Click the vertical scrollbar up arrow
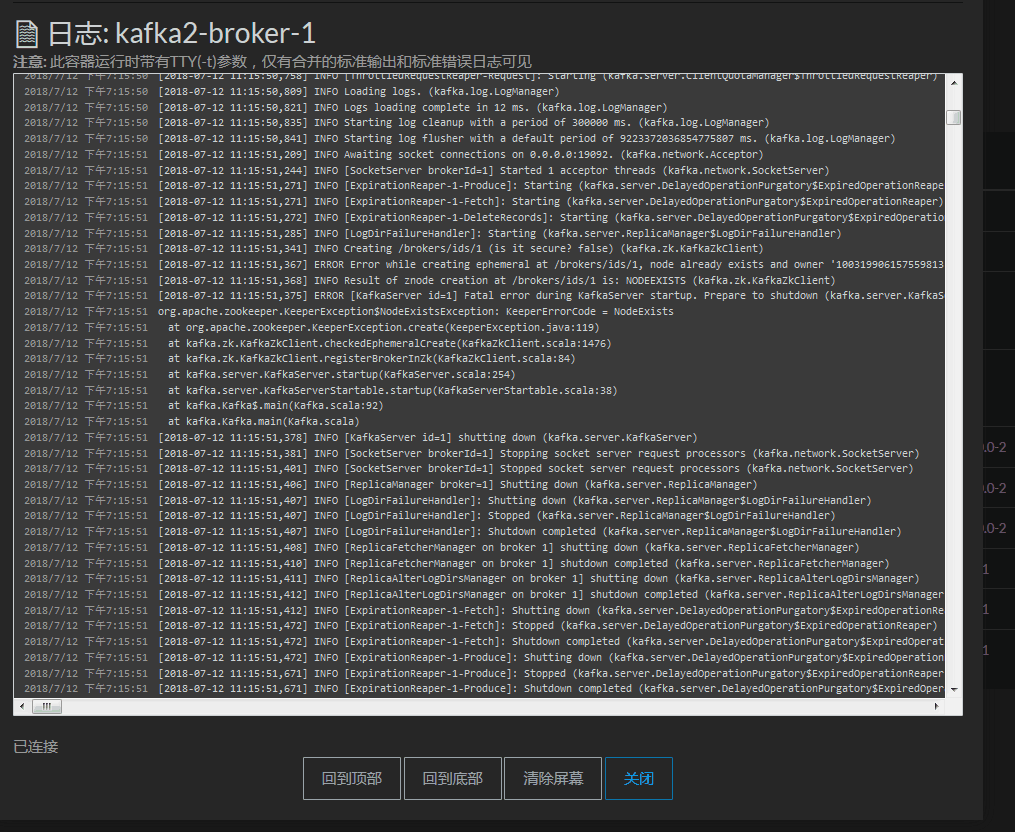The height and width of the screenshot is (832, 1015). point(954,83)
